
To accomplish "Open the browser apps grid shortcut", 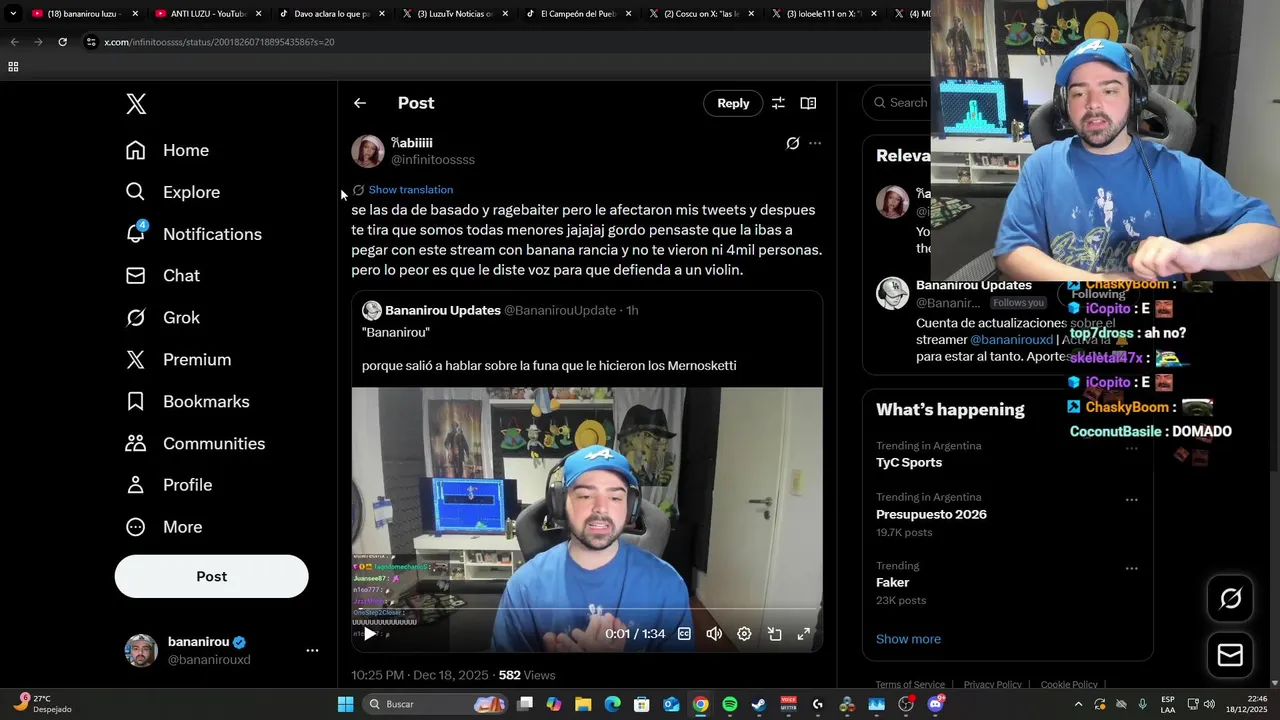I will point(13,67).
